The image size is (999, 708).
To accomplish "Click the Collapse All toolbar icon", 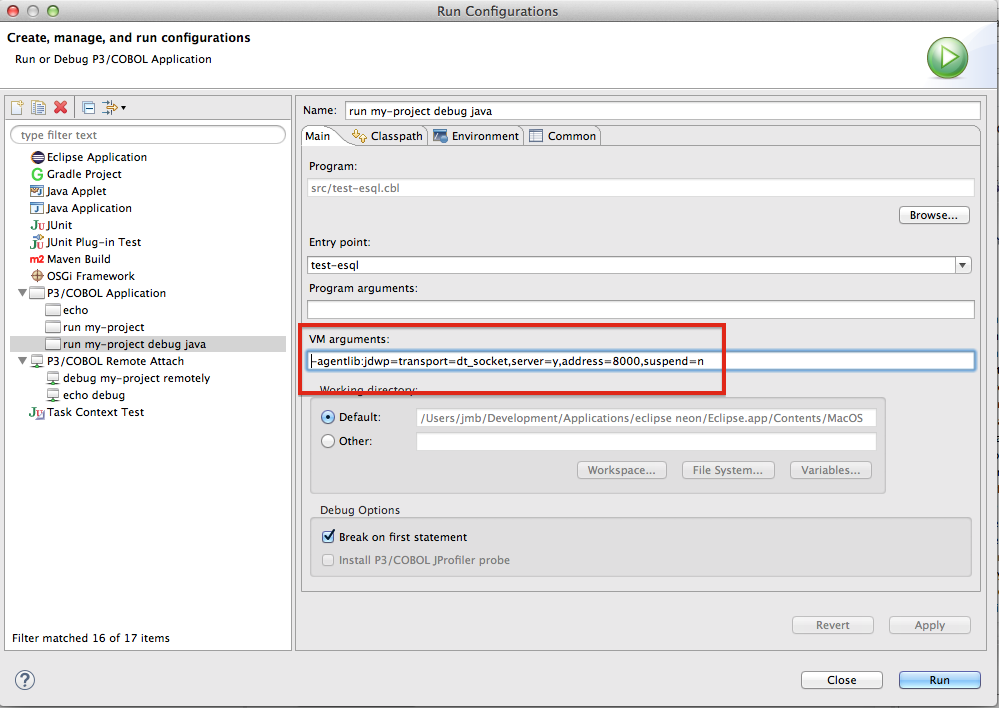I will [89, 108].
